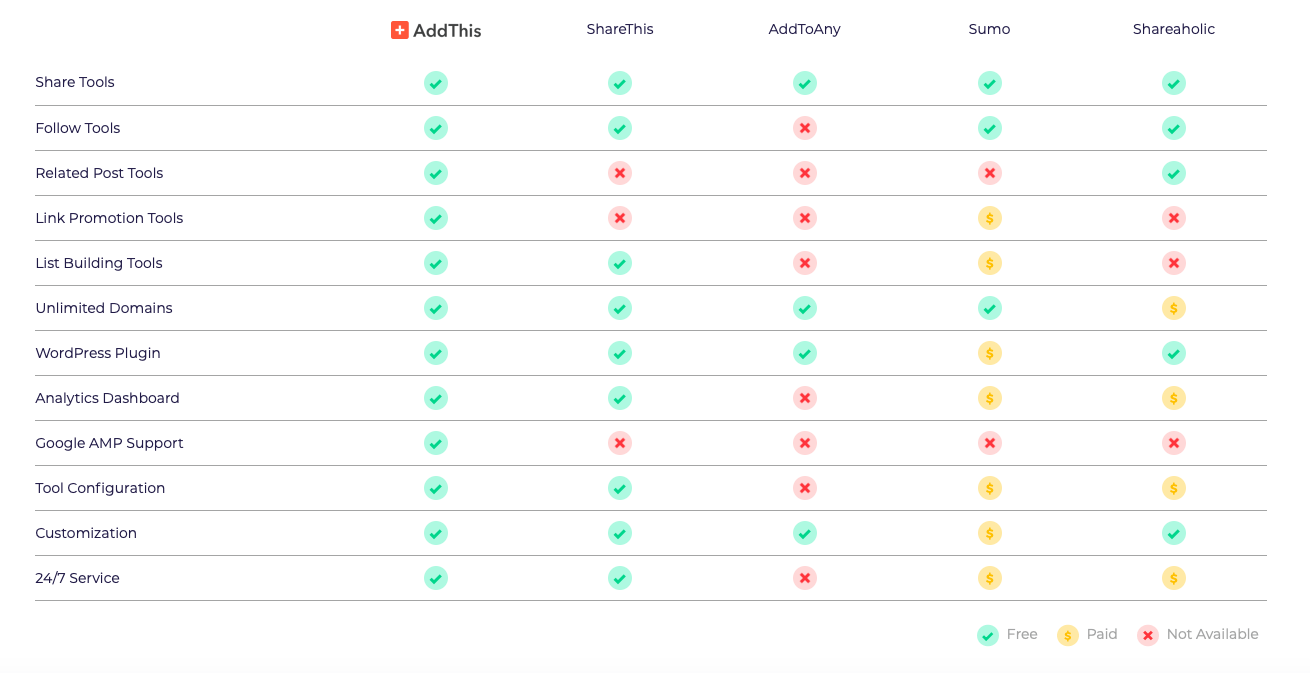
Task: Click Sumo Tool Configuration paid icon
Action: coord(990,488)
